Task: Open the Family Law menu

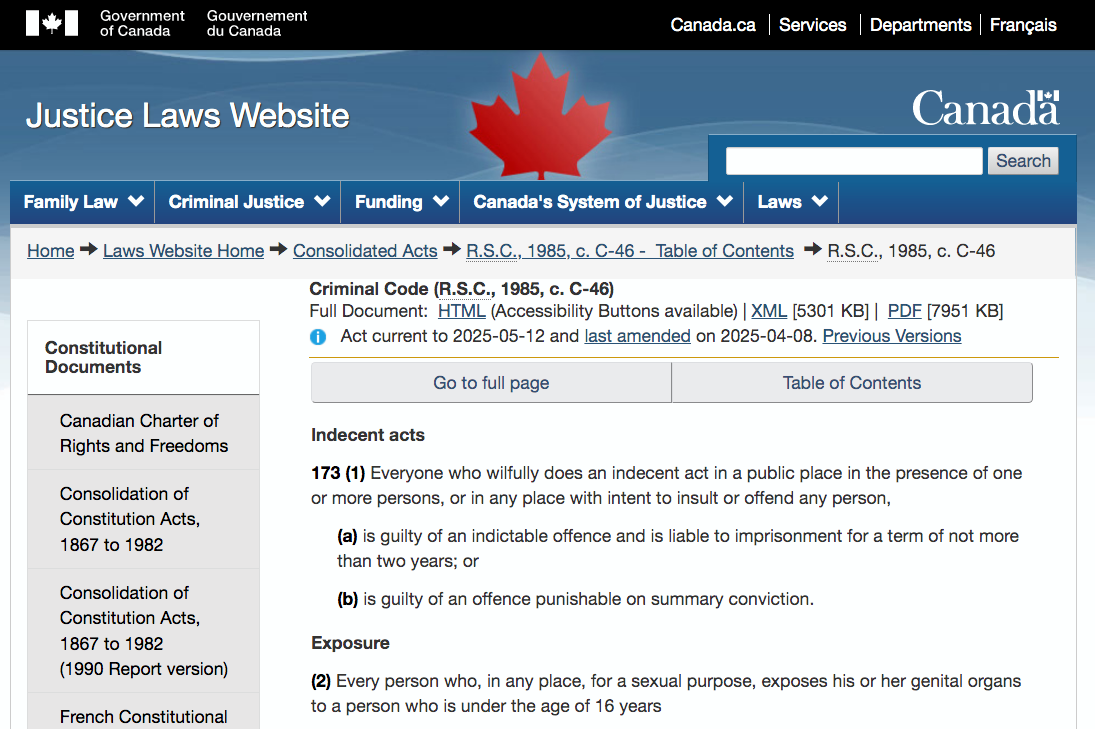Action: [82, 202]
